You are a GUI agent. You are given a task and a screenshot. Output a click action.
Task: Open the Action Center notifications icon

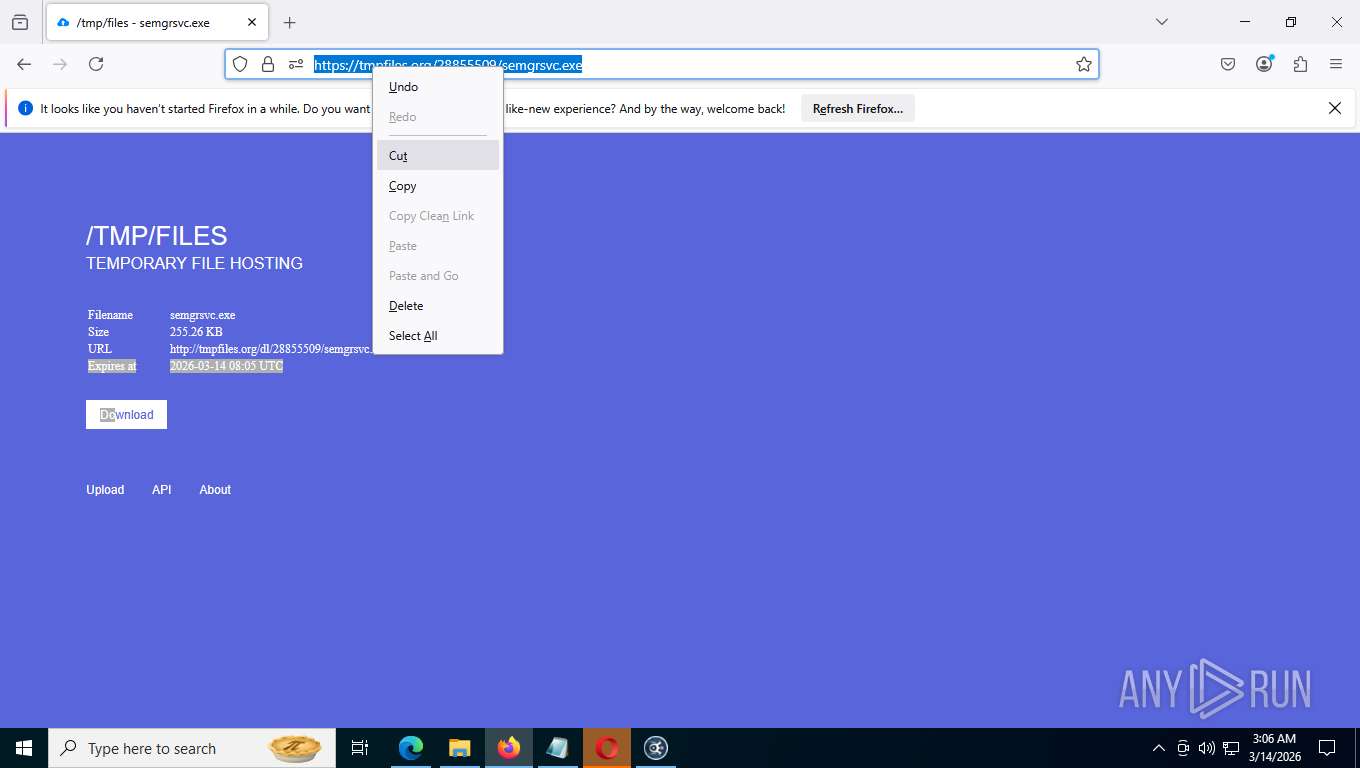[1327, 748]
